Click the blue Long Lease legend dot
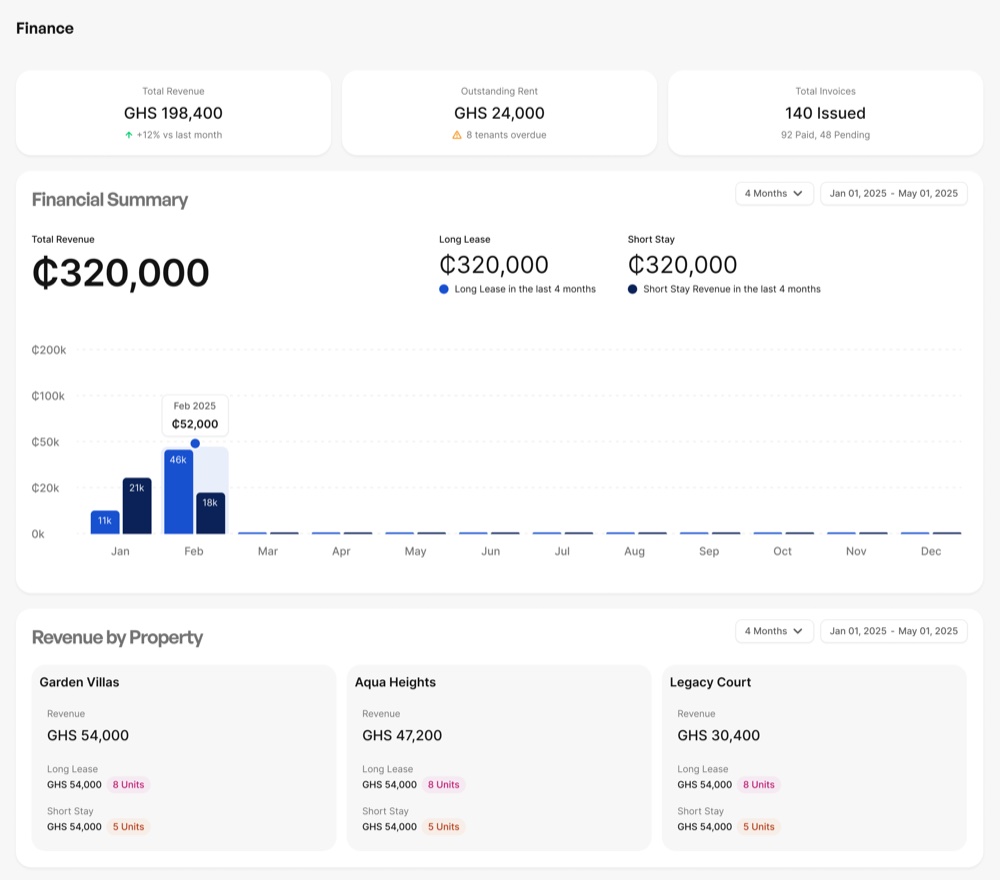Screen dimensions: 1000x880 point(444,289)
